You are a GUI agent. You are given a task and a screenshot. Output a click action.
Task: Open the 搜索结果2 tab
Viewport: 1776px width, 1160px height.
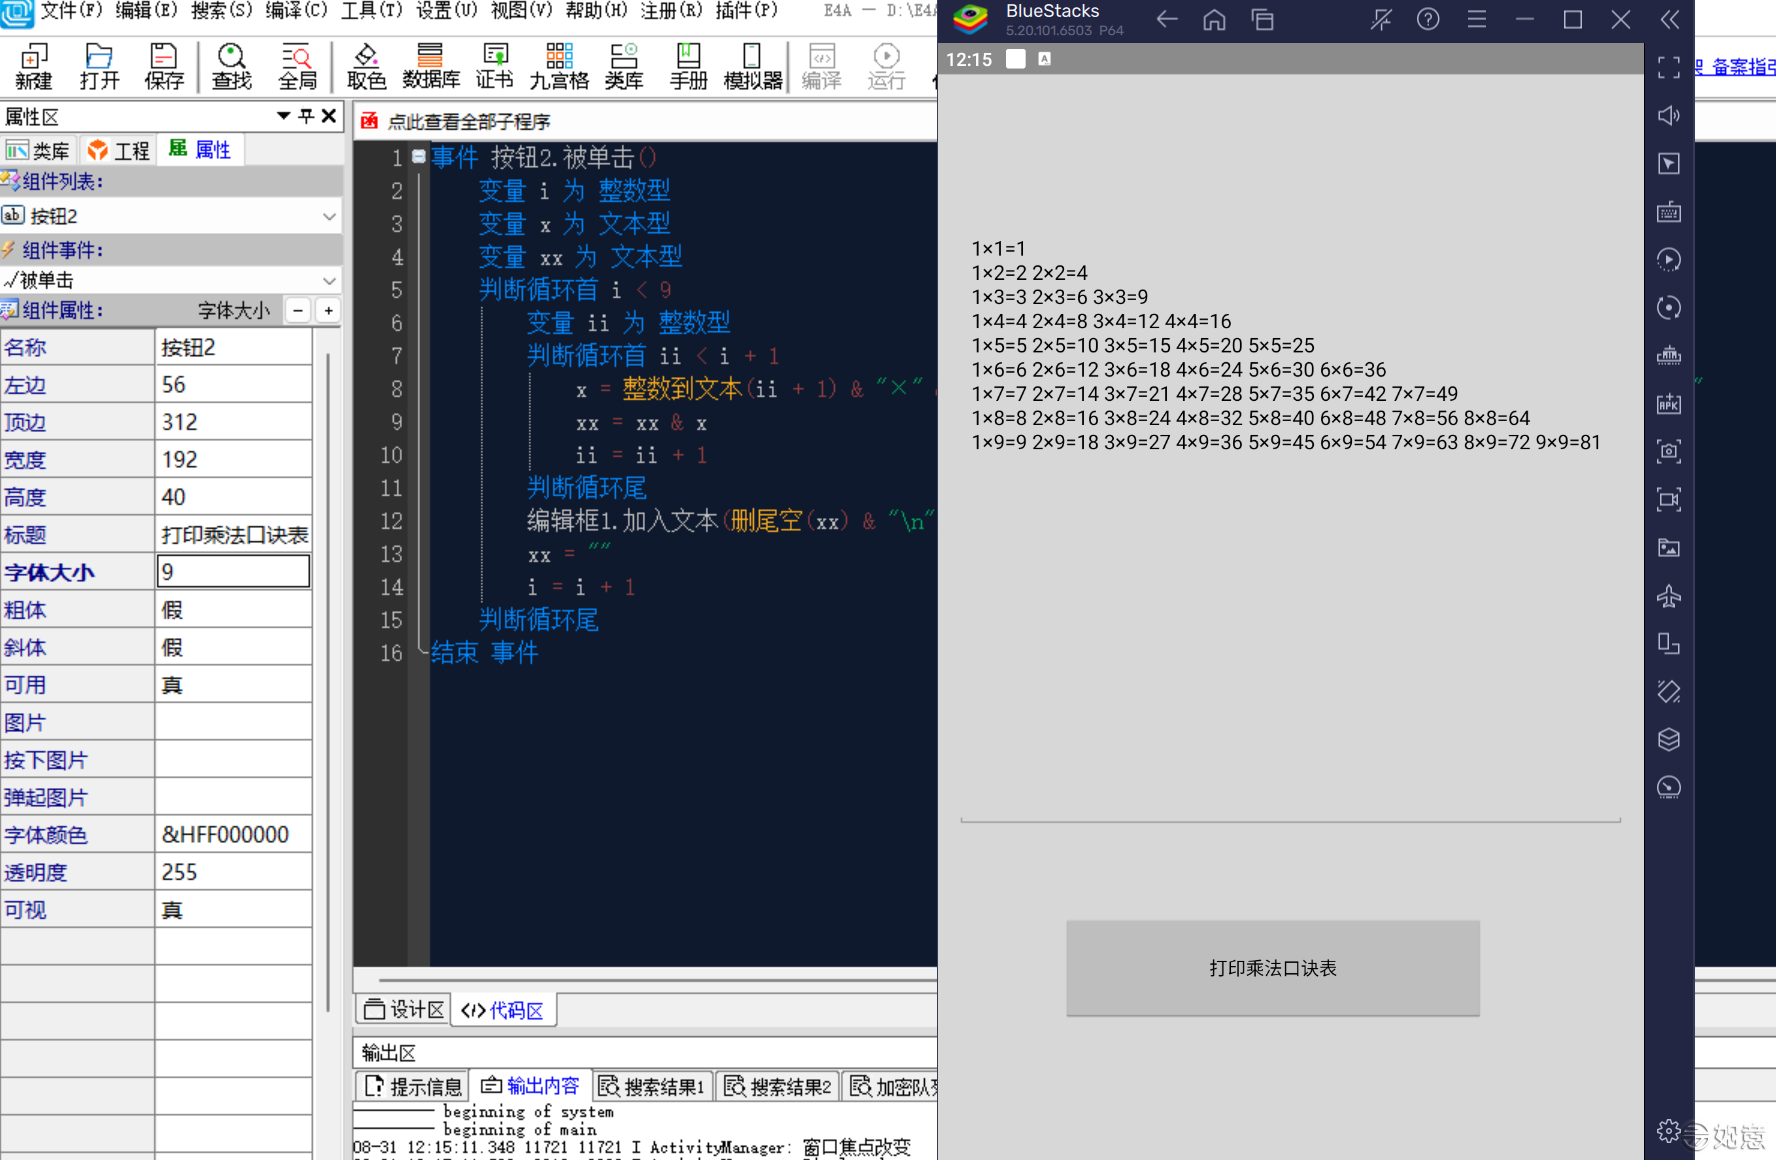(x=778, y=1086)
